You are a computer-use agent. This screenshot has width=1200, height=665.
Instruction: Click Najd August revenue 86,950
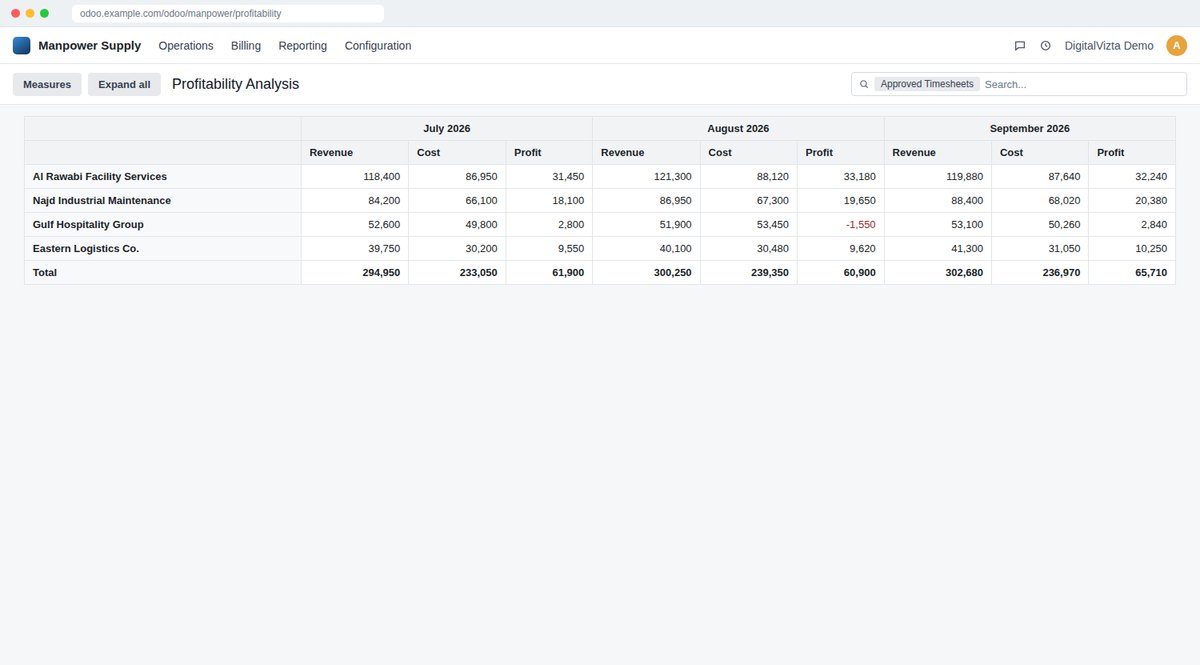click(x=646, y=200)
